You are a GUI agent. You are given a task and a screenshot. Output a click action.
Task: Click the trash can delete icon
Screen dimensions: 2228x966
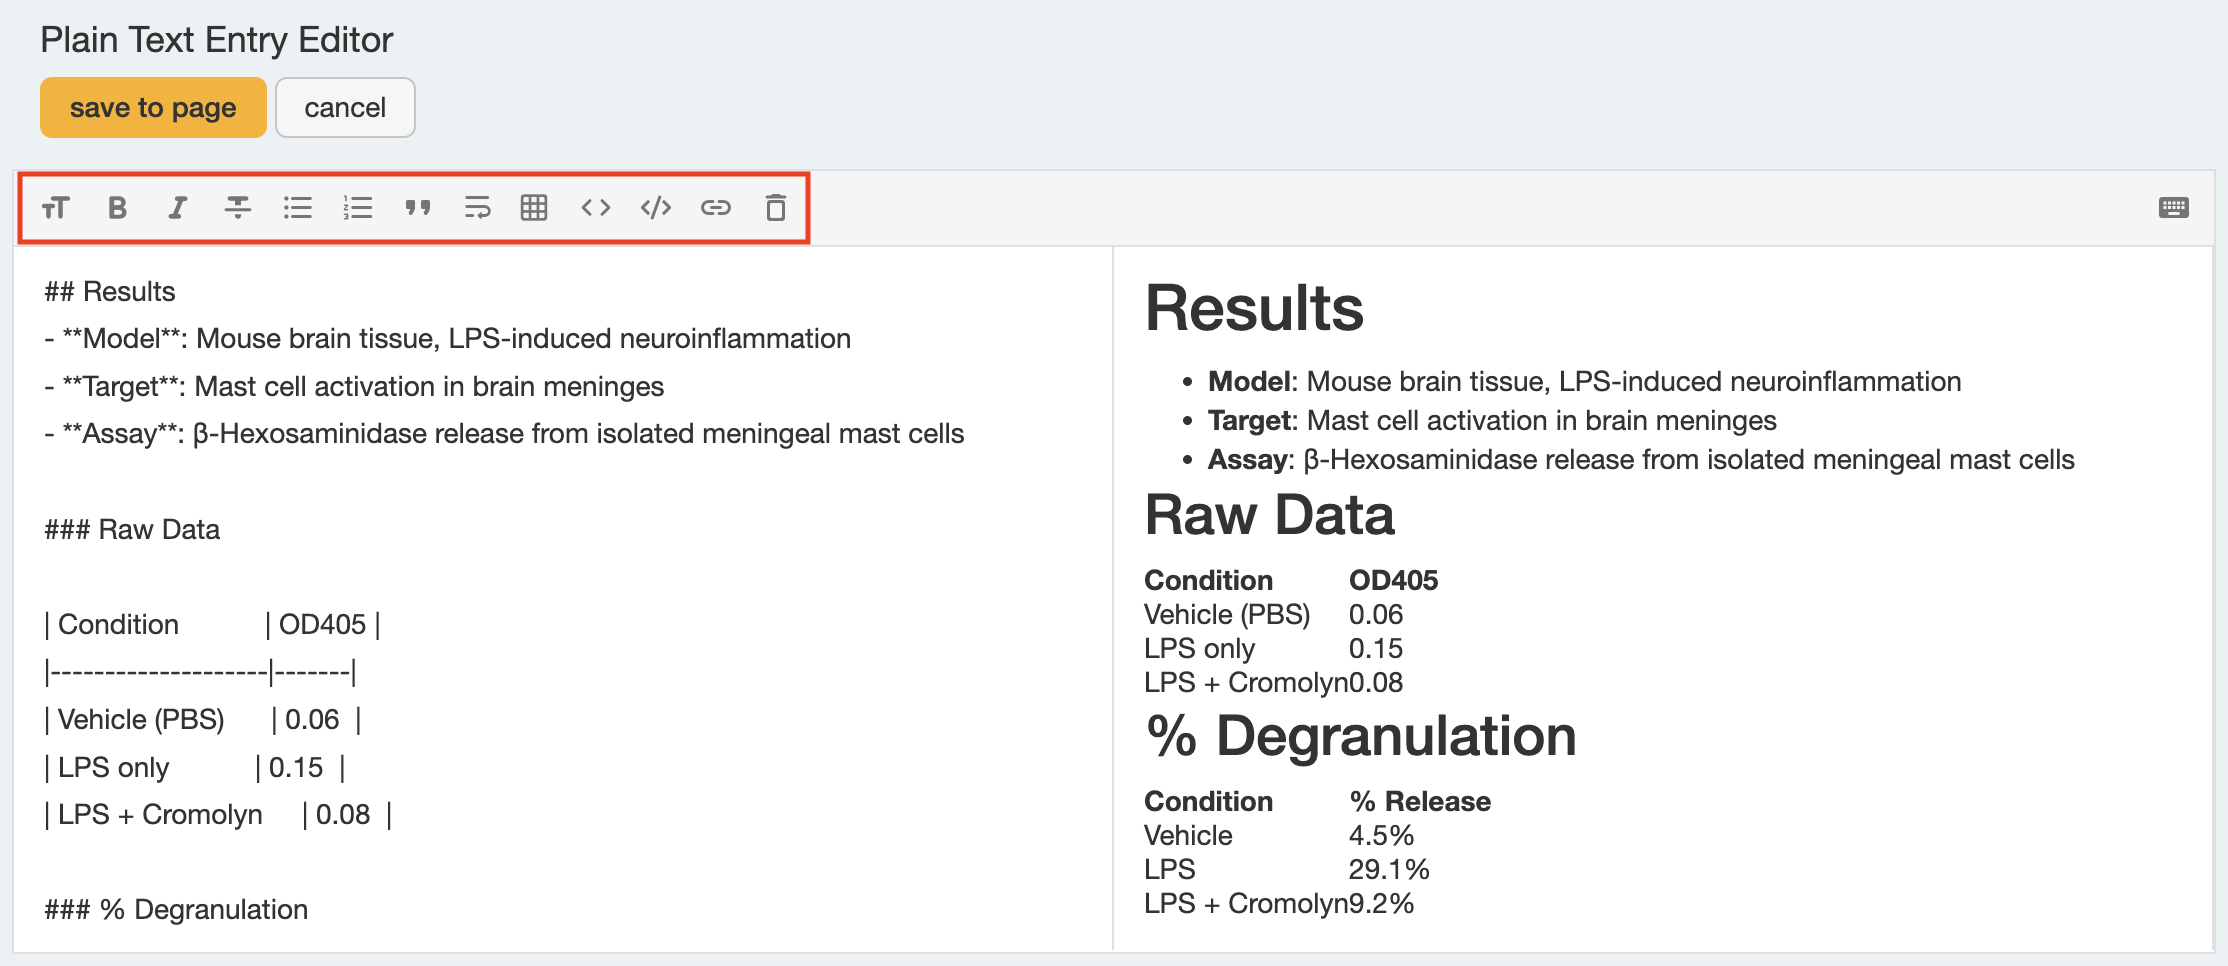pyautogui.click(x=776, y=208)
